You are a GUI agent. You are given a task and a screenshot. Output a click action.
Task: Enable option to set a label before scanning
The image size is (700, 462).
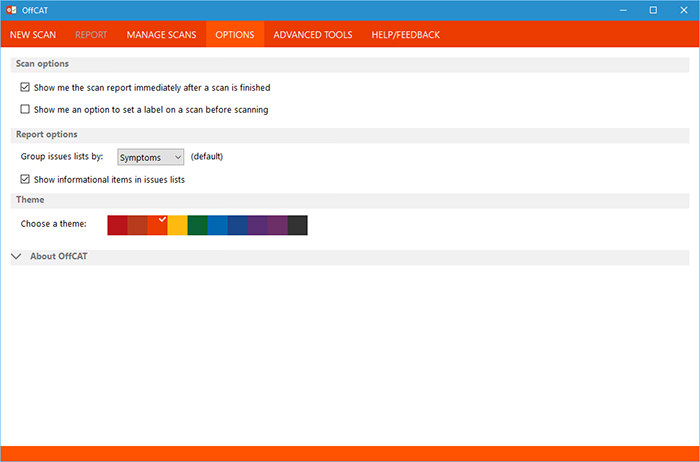[x=25, y=109]
